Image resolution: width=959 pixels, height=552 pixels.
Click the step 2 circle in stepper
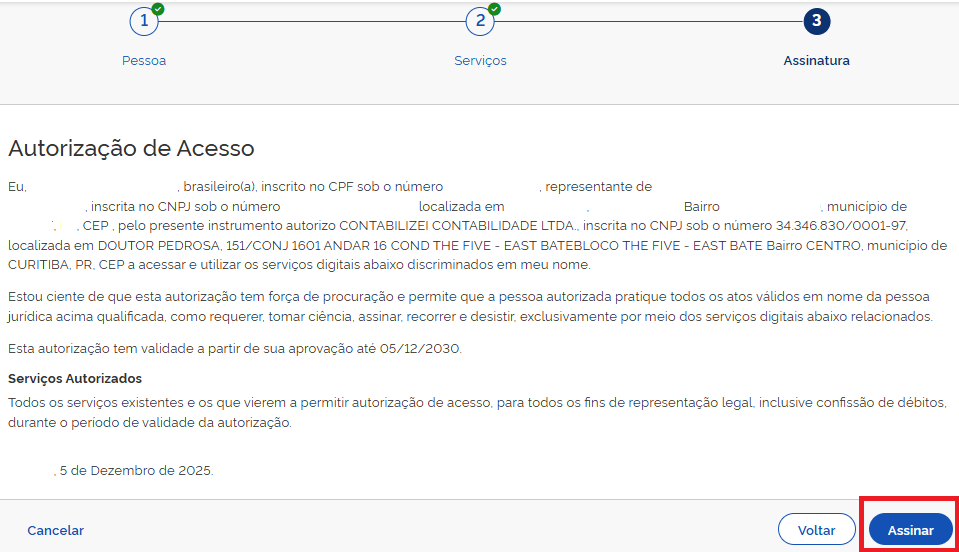pyautogui.click(x=480, y=21)
